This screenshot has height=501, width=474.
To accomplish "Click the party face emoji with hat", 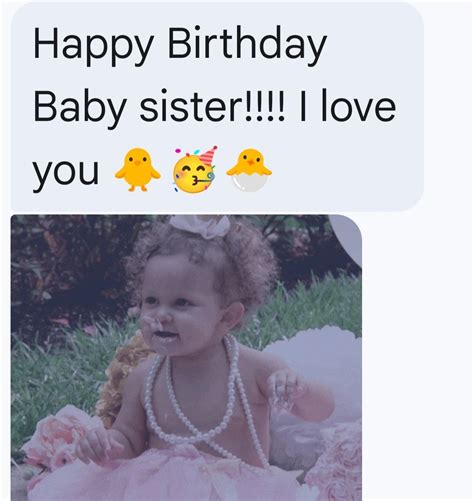I will 194,169.
